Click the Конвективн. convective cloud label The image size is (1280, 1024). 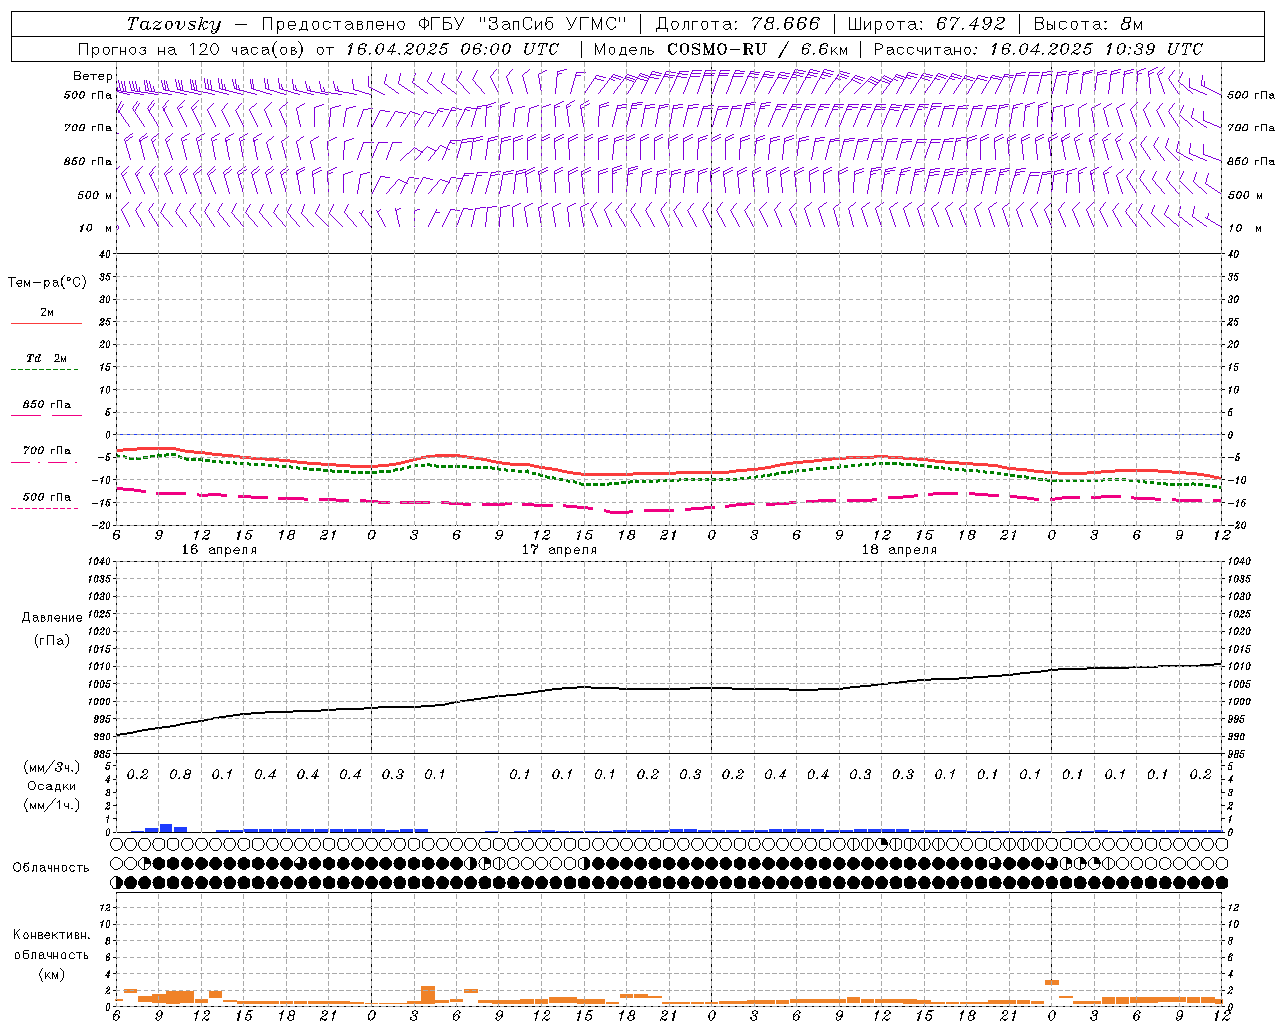tap(51, 935)
